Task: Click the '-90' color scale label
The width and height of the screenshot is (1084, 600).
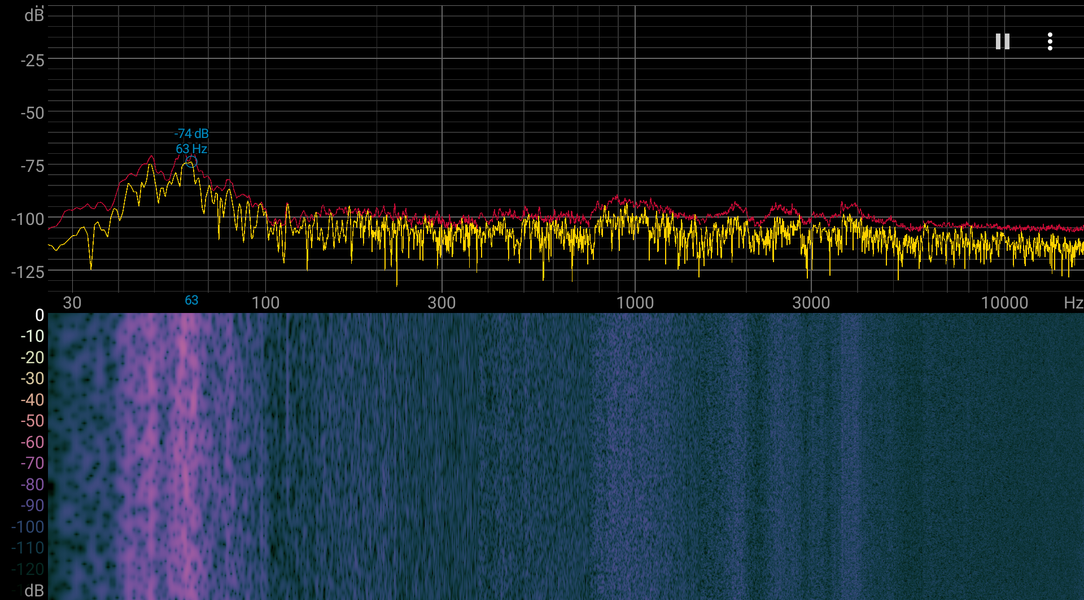Action: (32, 505)
